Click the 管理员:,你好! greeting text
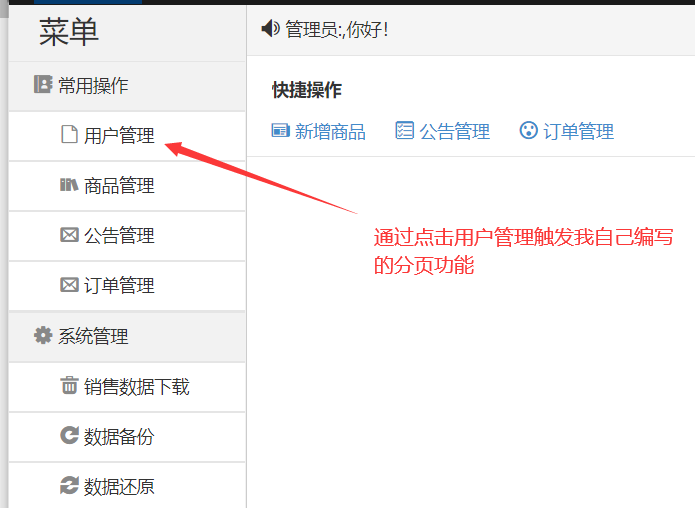The height and width of the screenshot is (508, 695). click(337, 30)
